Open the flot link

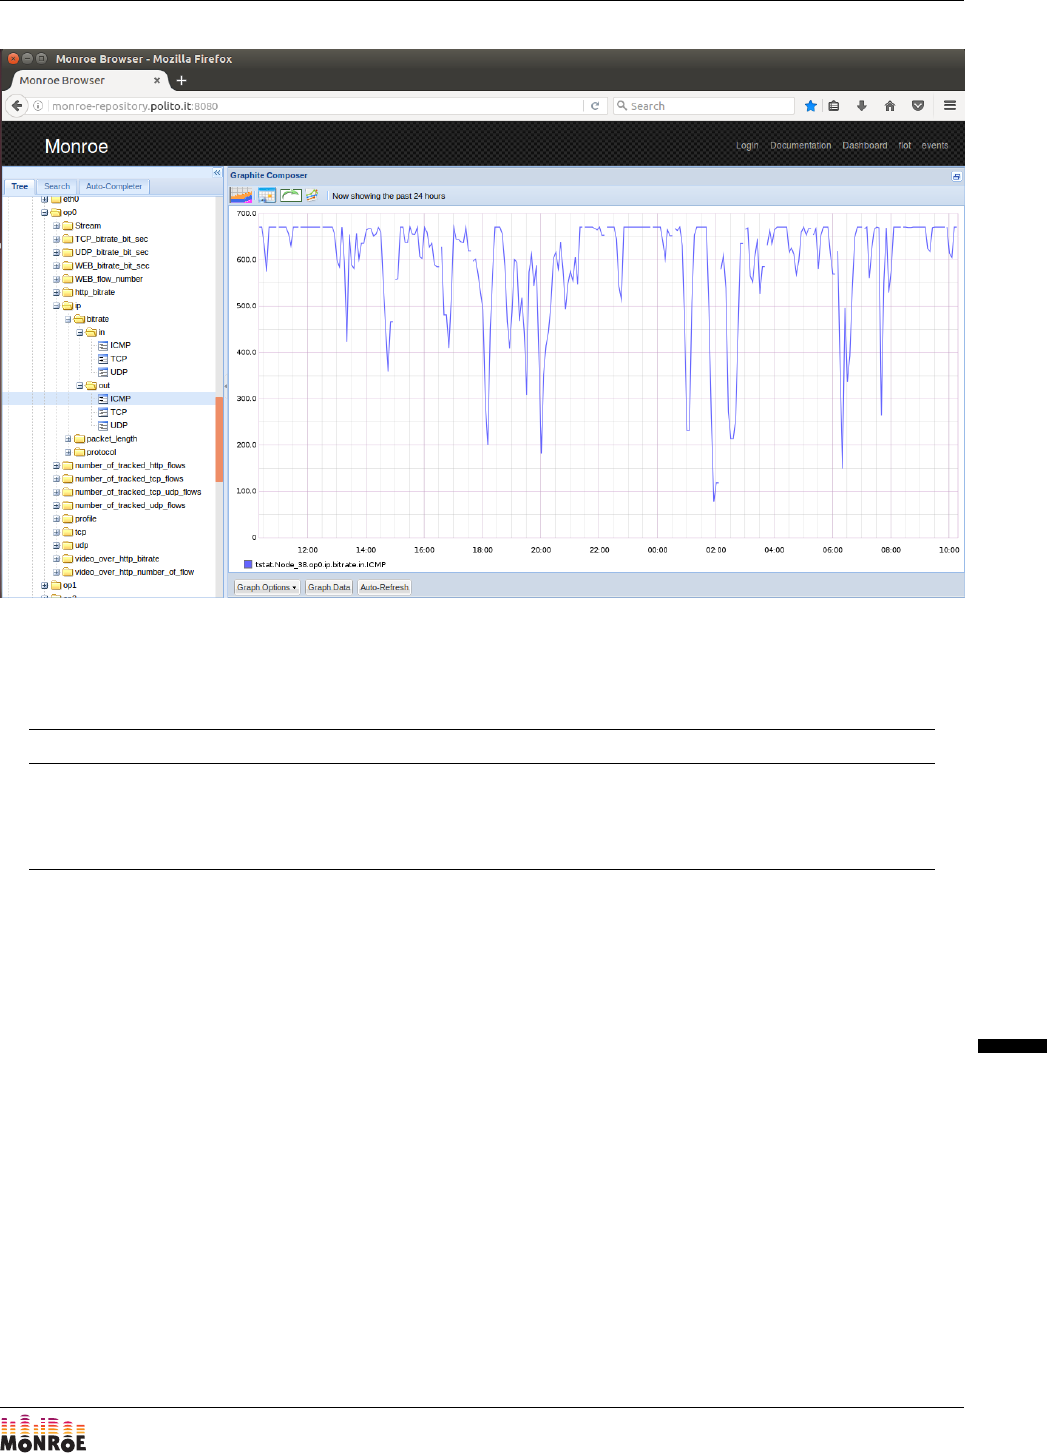click(x=904, y=145)
